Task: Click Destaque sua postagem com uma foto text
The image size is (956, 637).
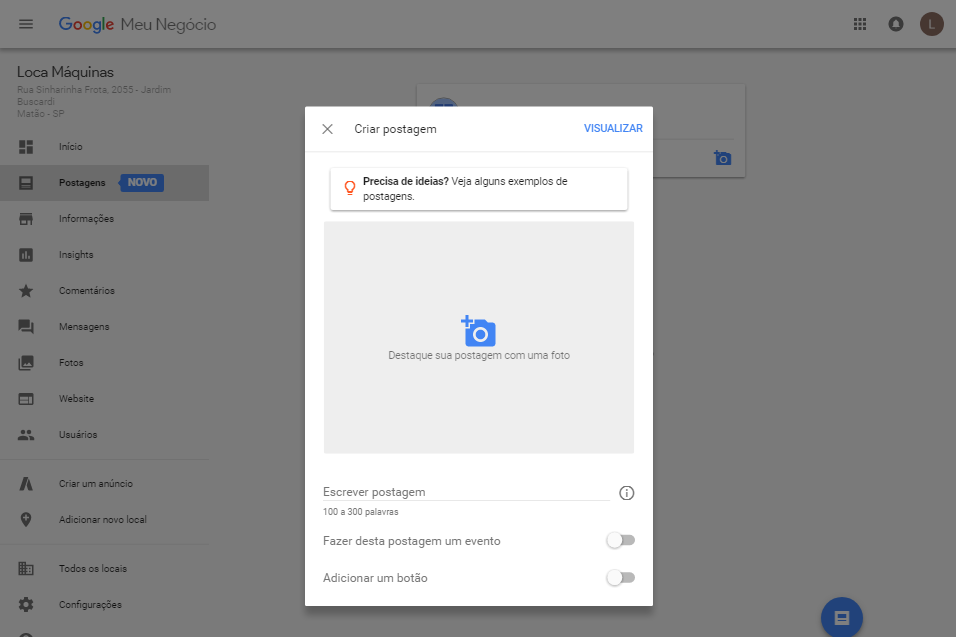Action: (x=479, y=355)
